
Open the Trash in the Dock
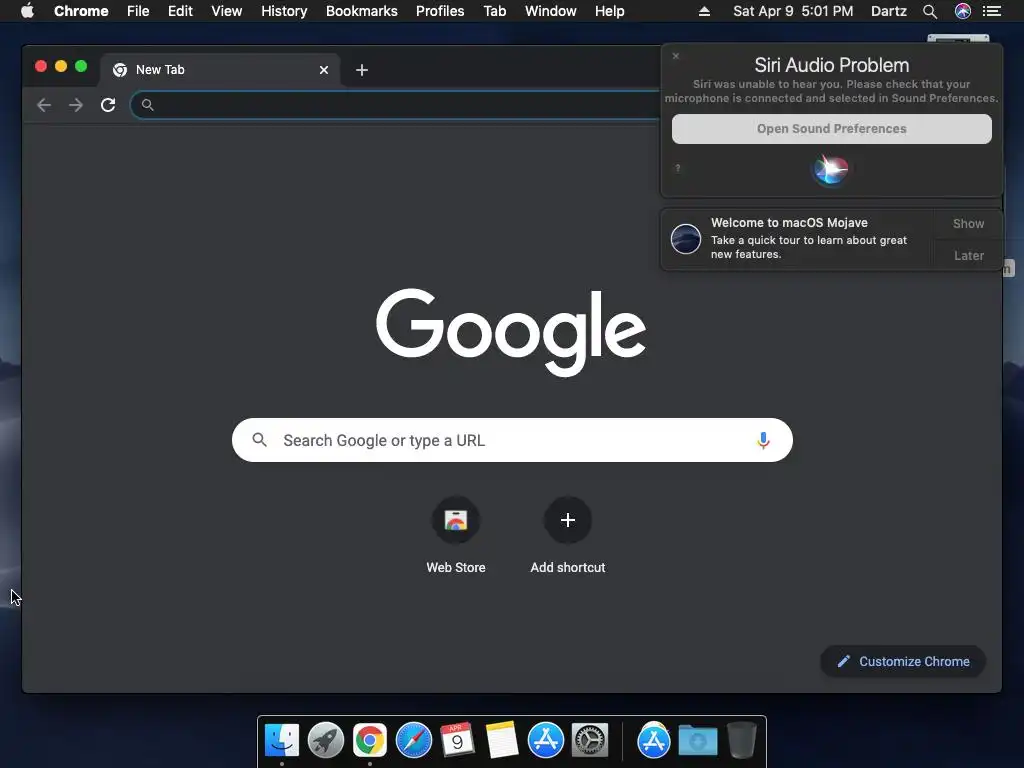(x=742, y=741)
